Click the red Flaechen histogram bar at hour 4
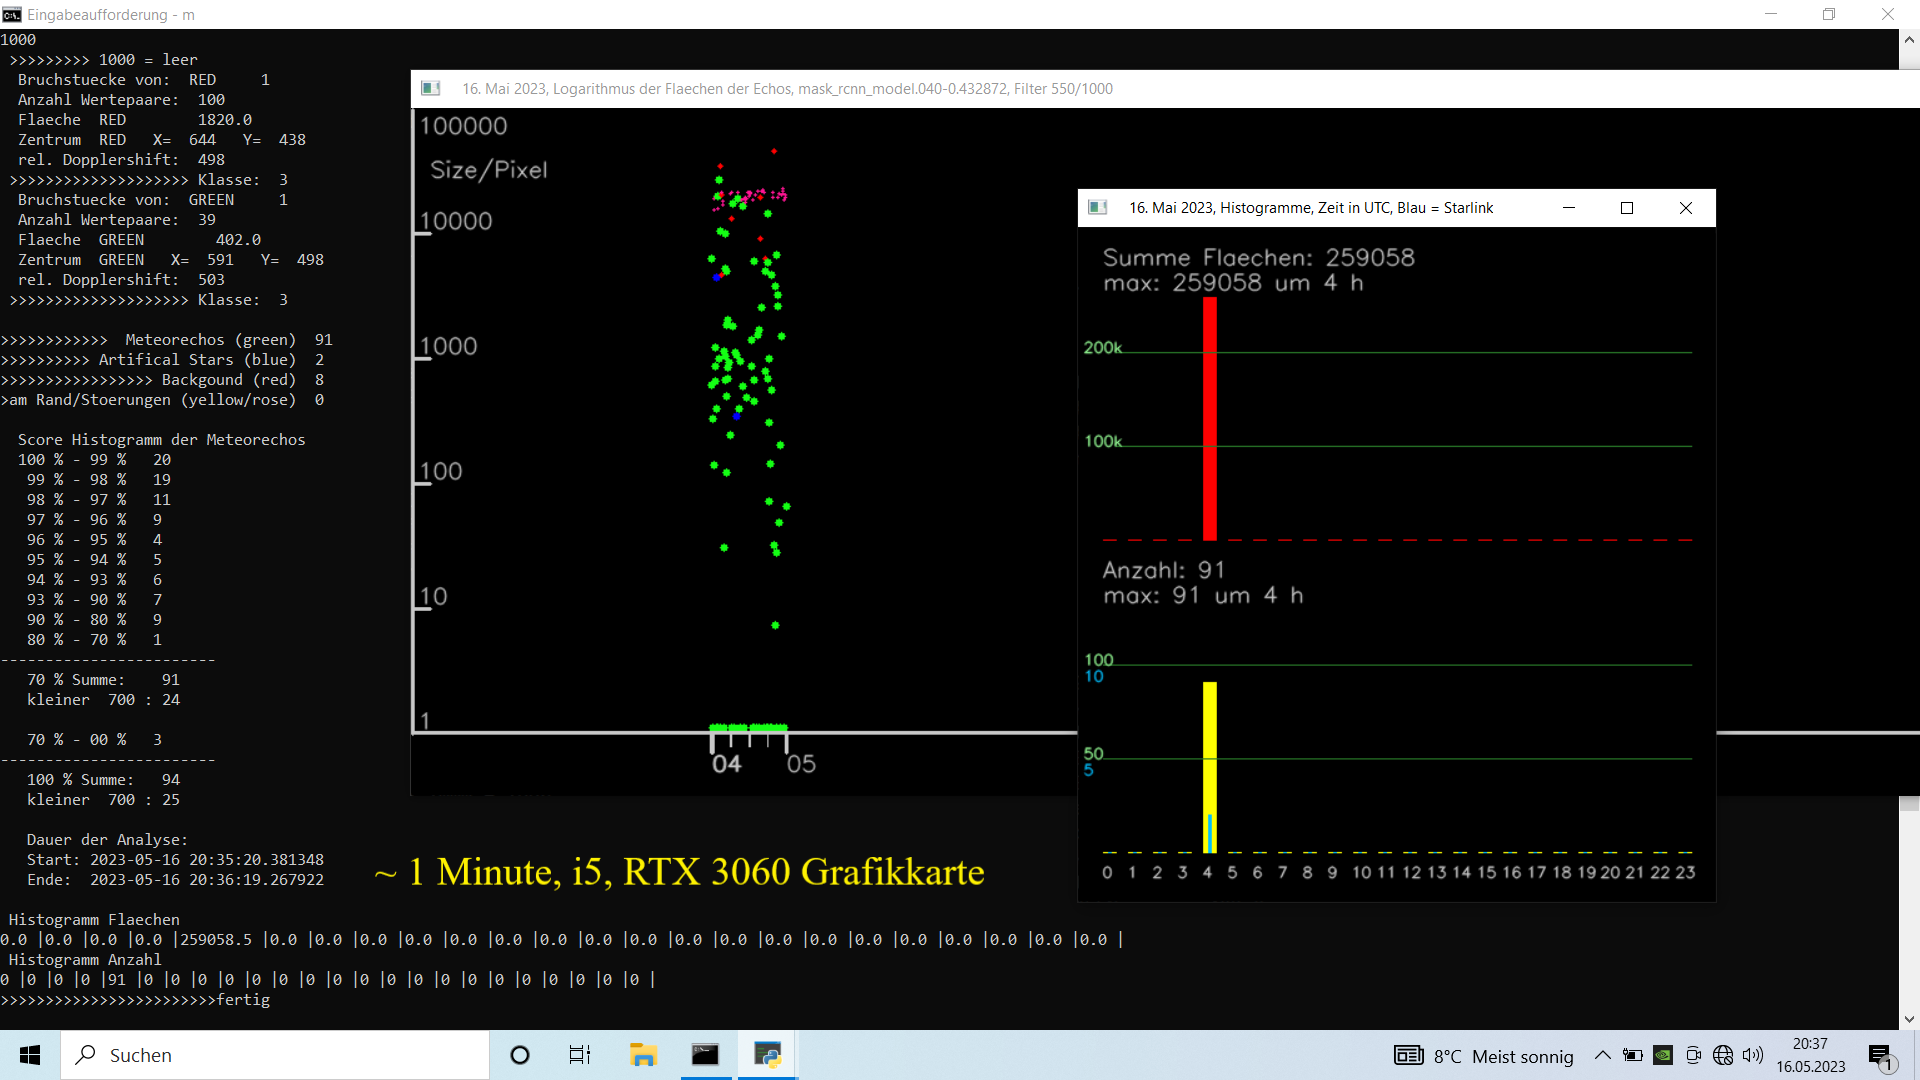1920x1080 pixels. pos(1210,419)
